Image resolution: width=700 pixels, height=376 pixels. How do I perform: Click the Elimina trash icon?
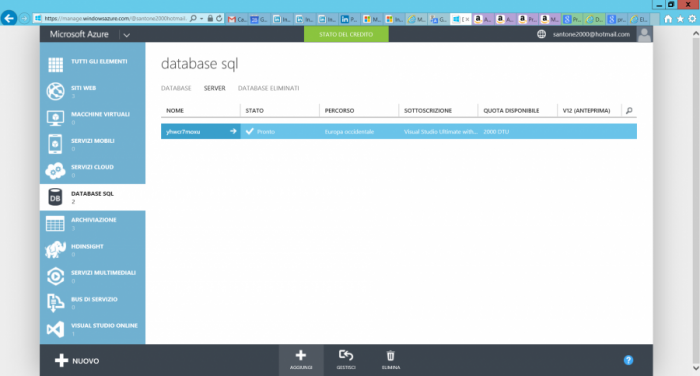[391, 356]
